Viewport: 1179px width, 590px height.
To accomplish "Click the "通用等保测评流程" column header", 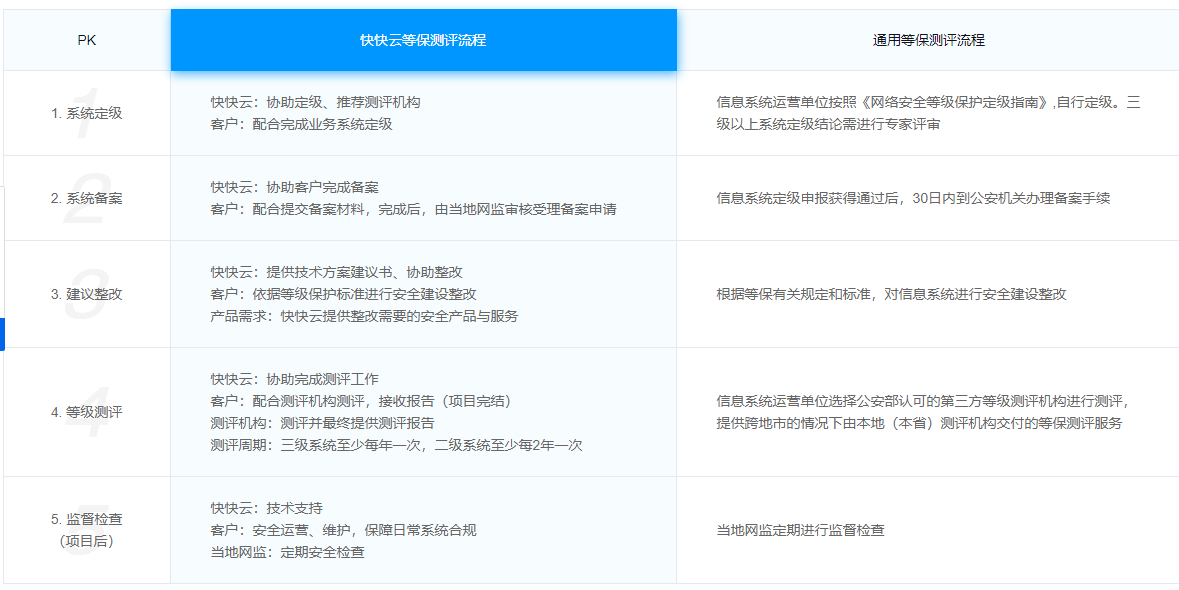I will click(x=929, y=41).
